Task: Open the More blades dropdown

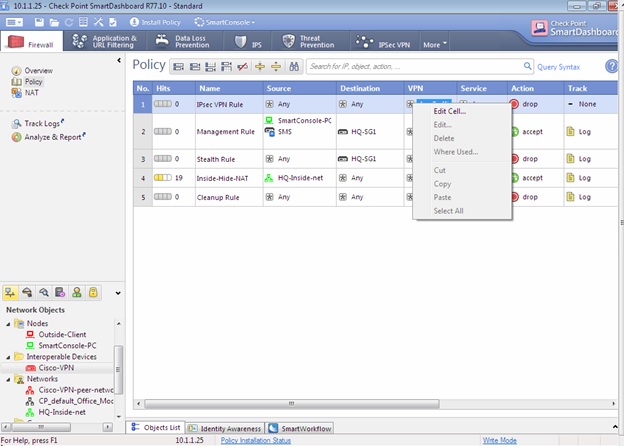Action: coord(435,45)
